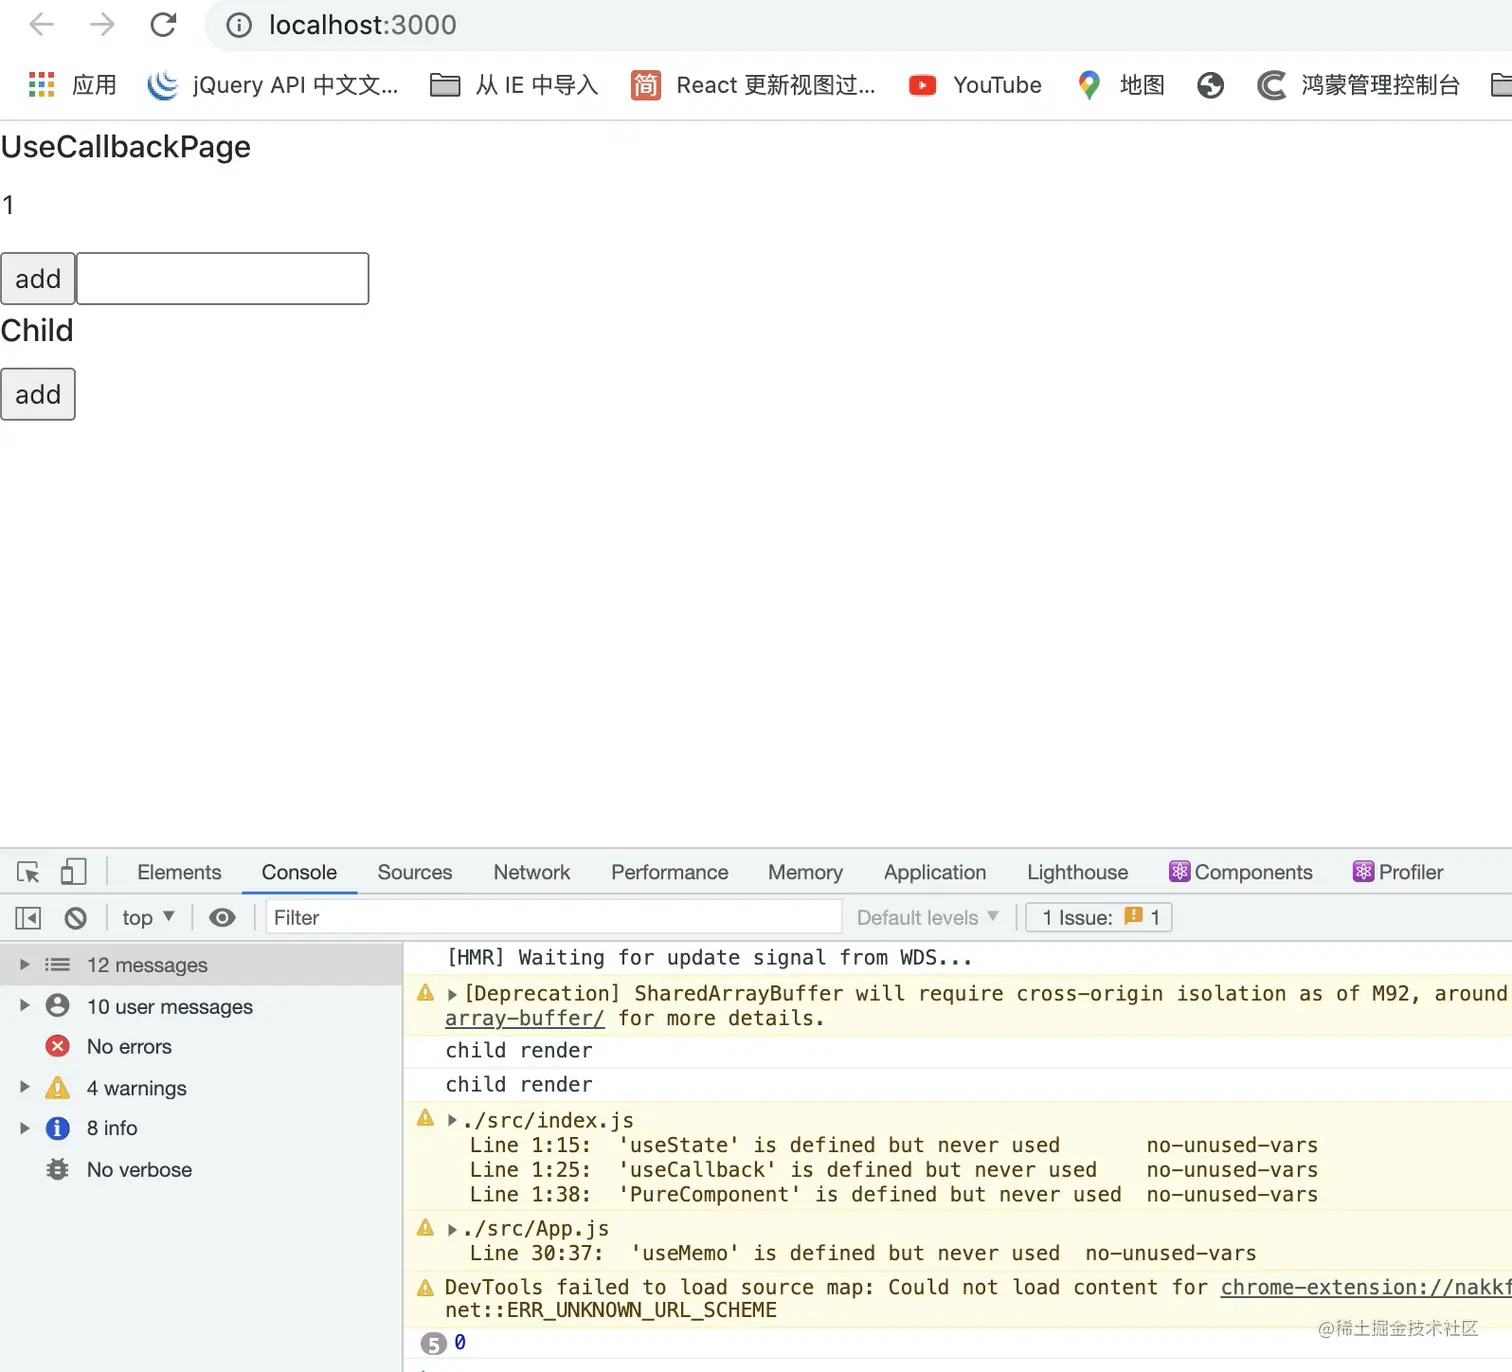Switch to the Console tab
This screenshot has height=1372, width=1512.
299,872
